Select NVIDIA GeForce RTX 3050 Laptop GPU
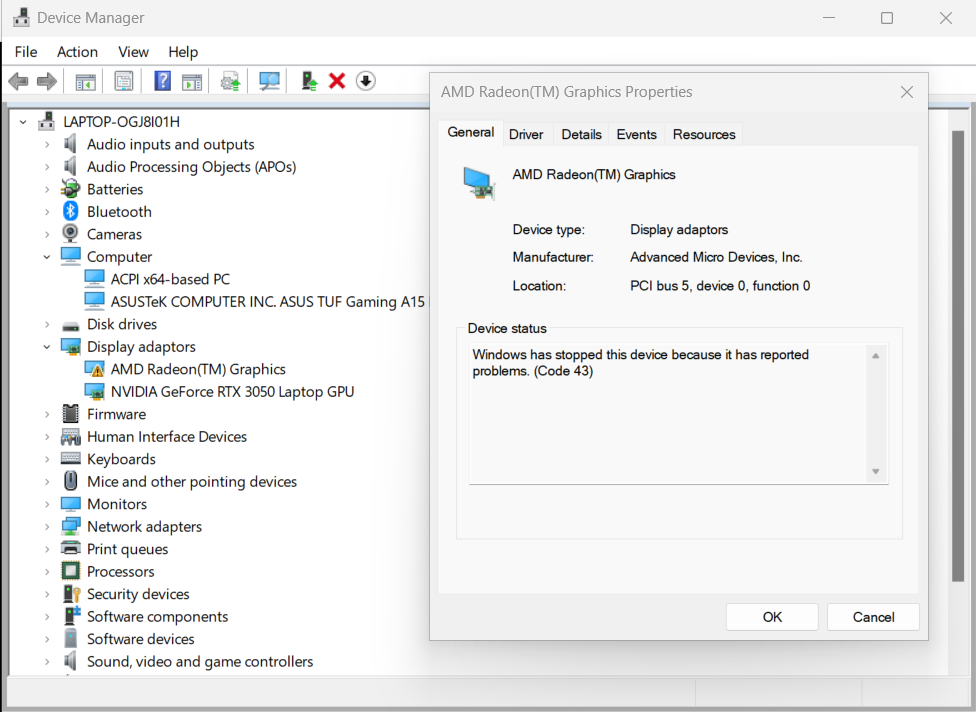The height and width of the screenshot is (712, 976). [232, 391]
